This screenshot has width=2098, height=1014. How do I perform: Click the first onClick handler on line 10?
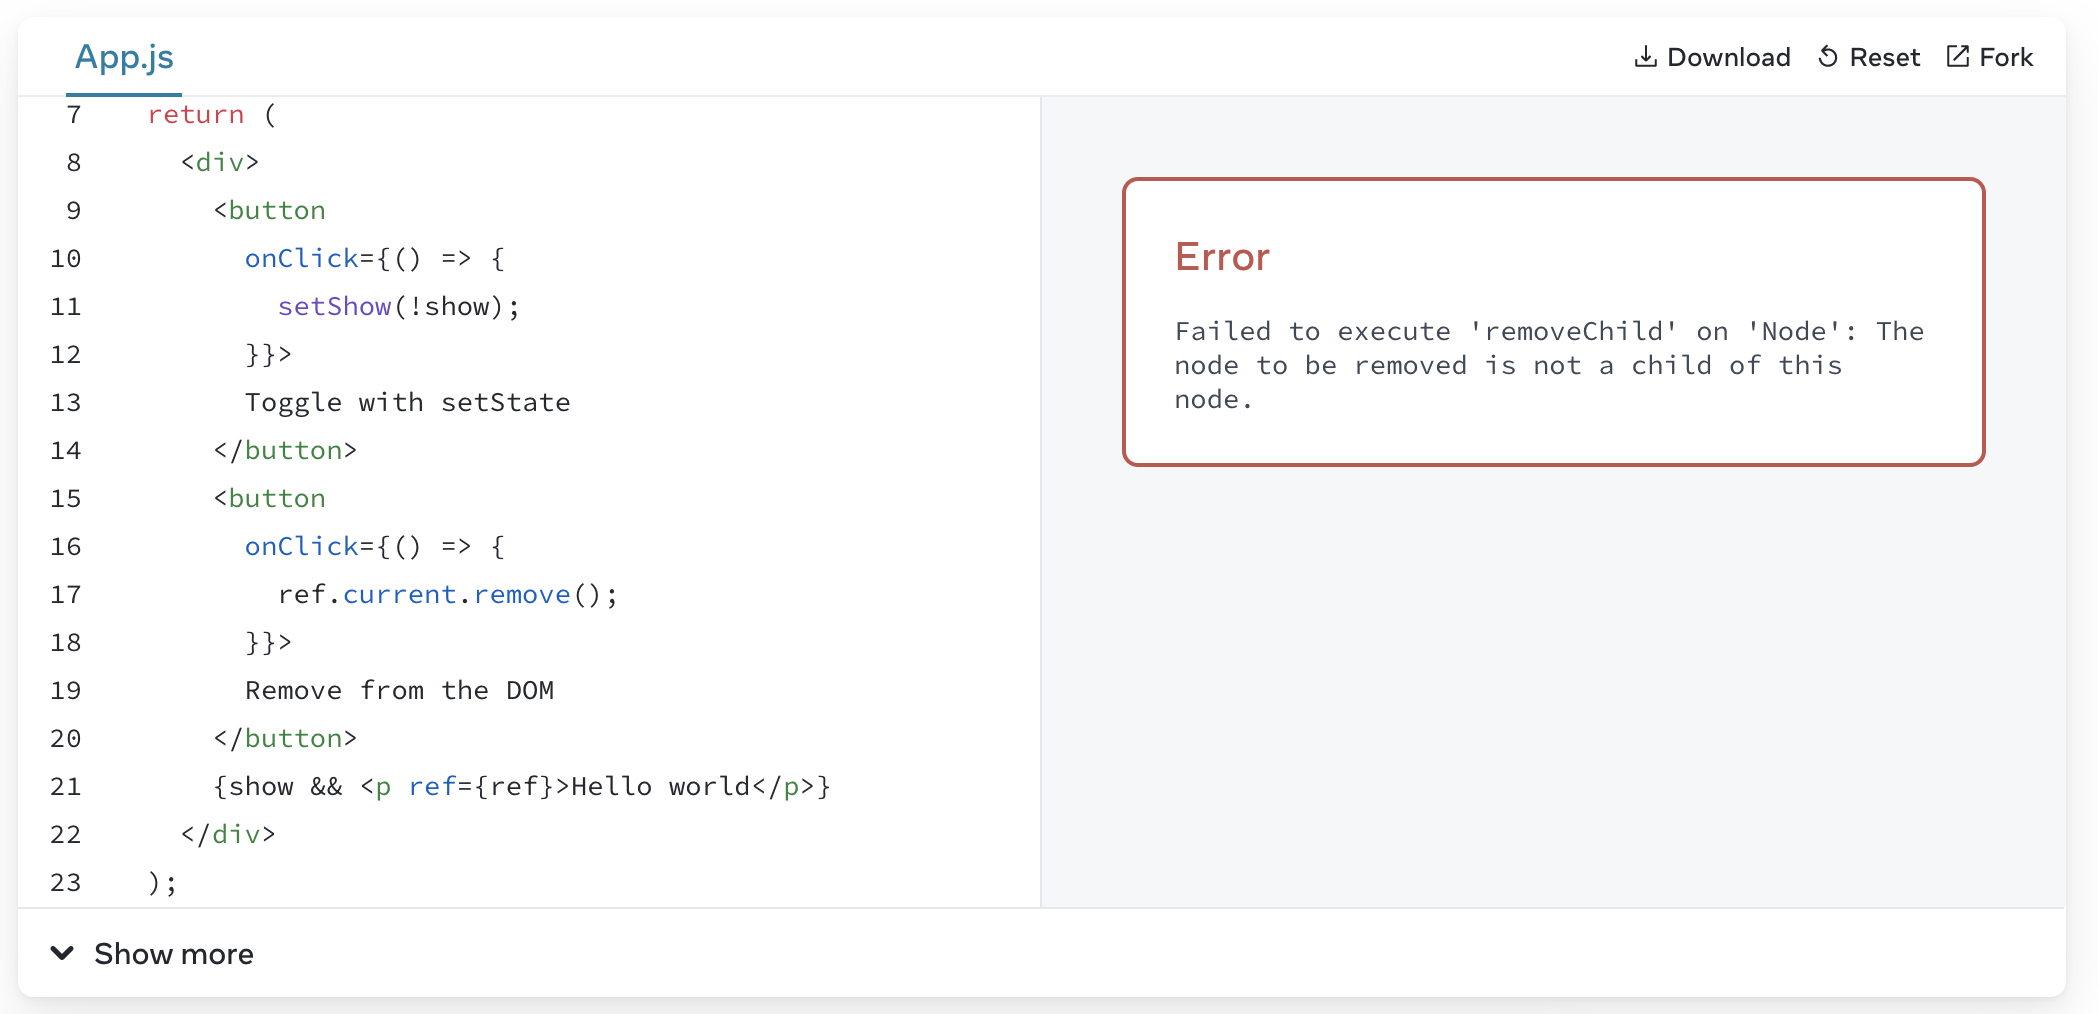375,258
